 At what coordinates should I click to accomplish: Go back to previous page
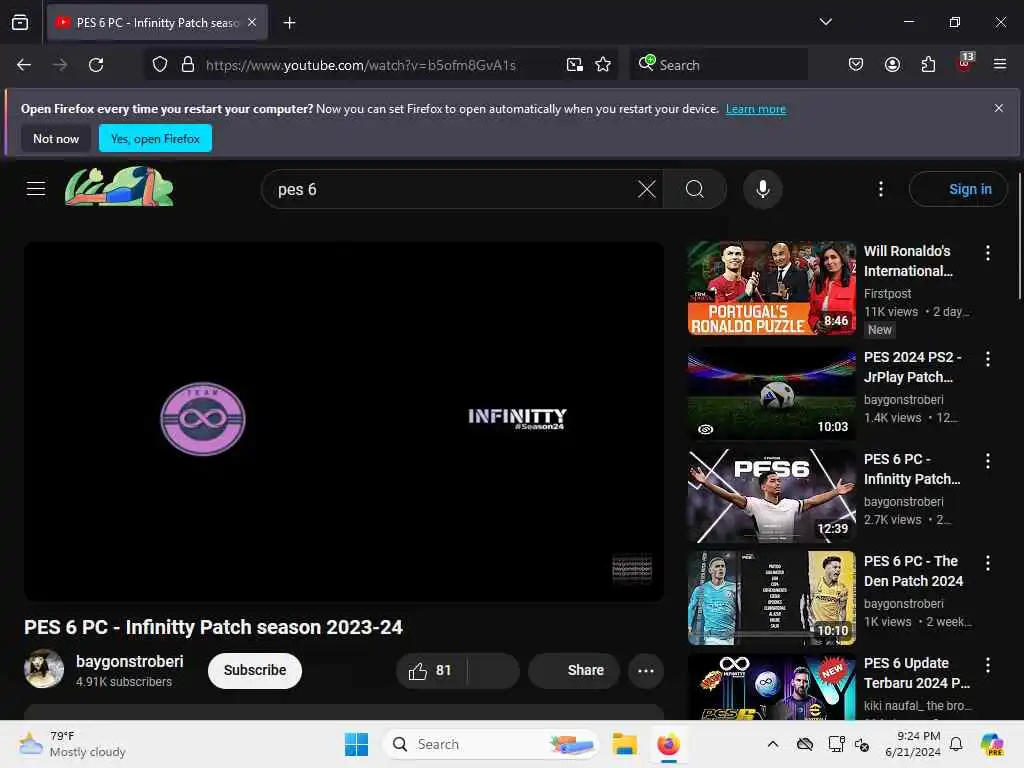[24, 65]
